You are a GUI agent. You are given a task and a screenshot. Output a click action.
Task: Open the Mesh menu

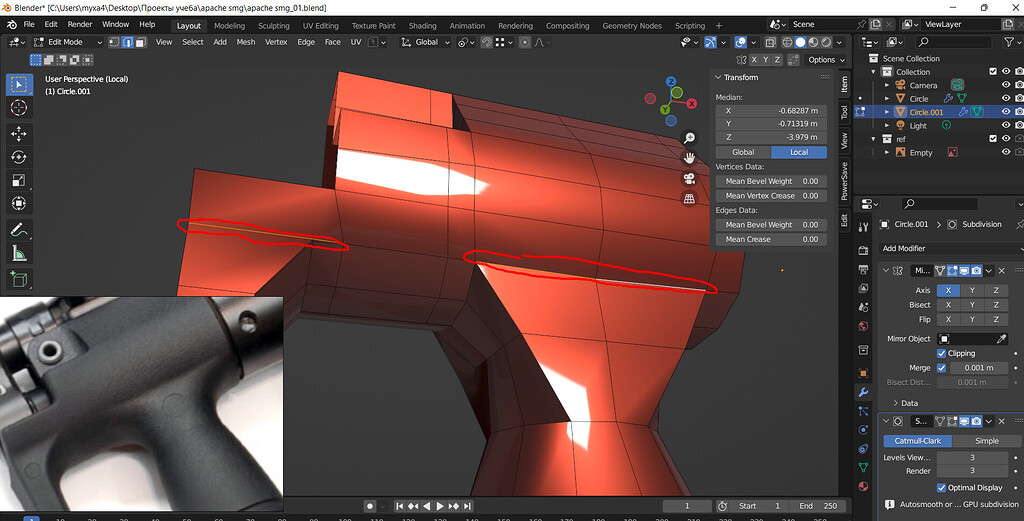tap(246, 42)
